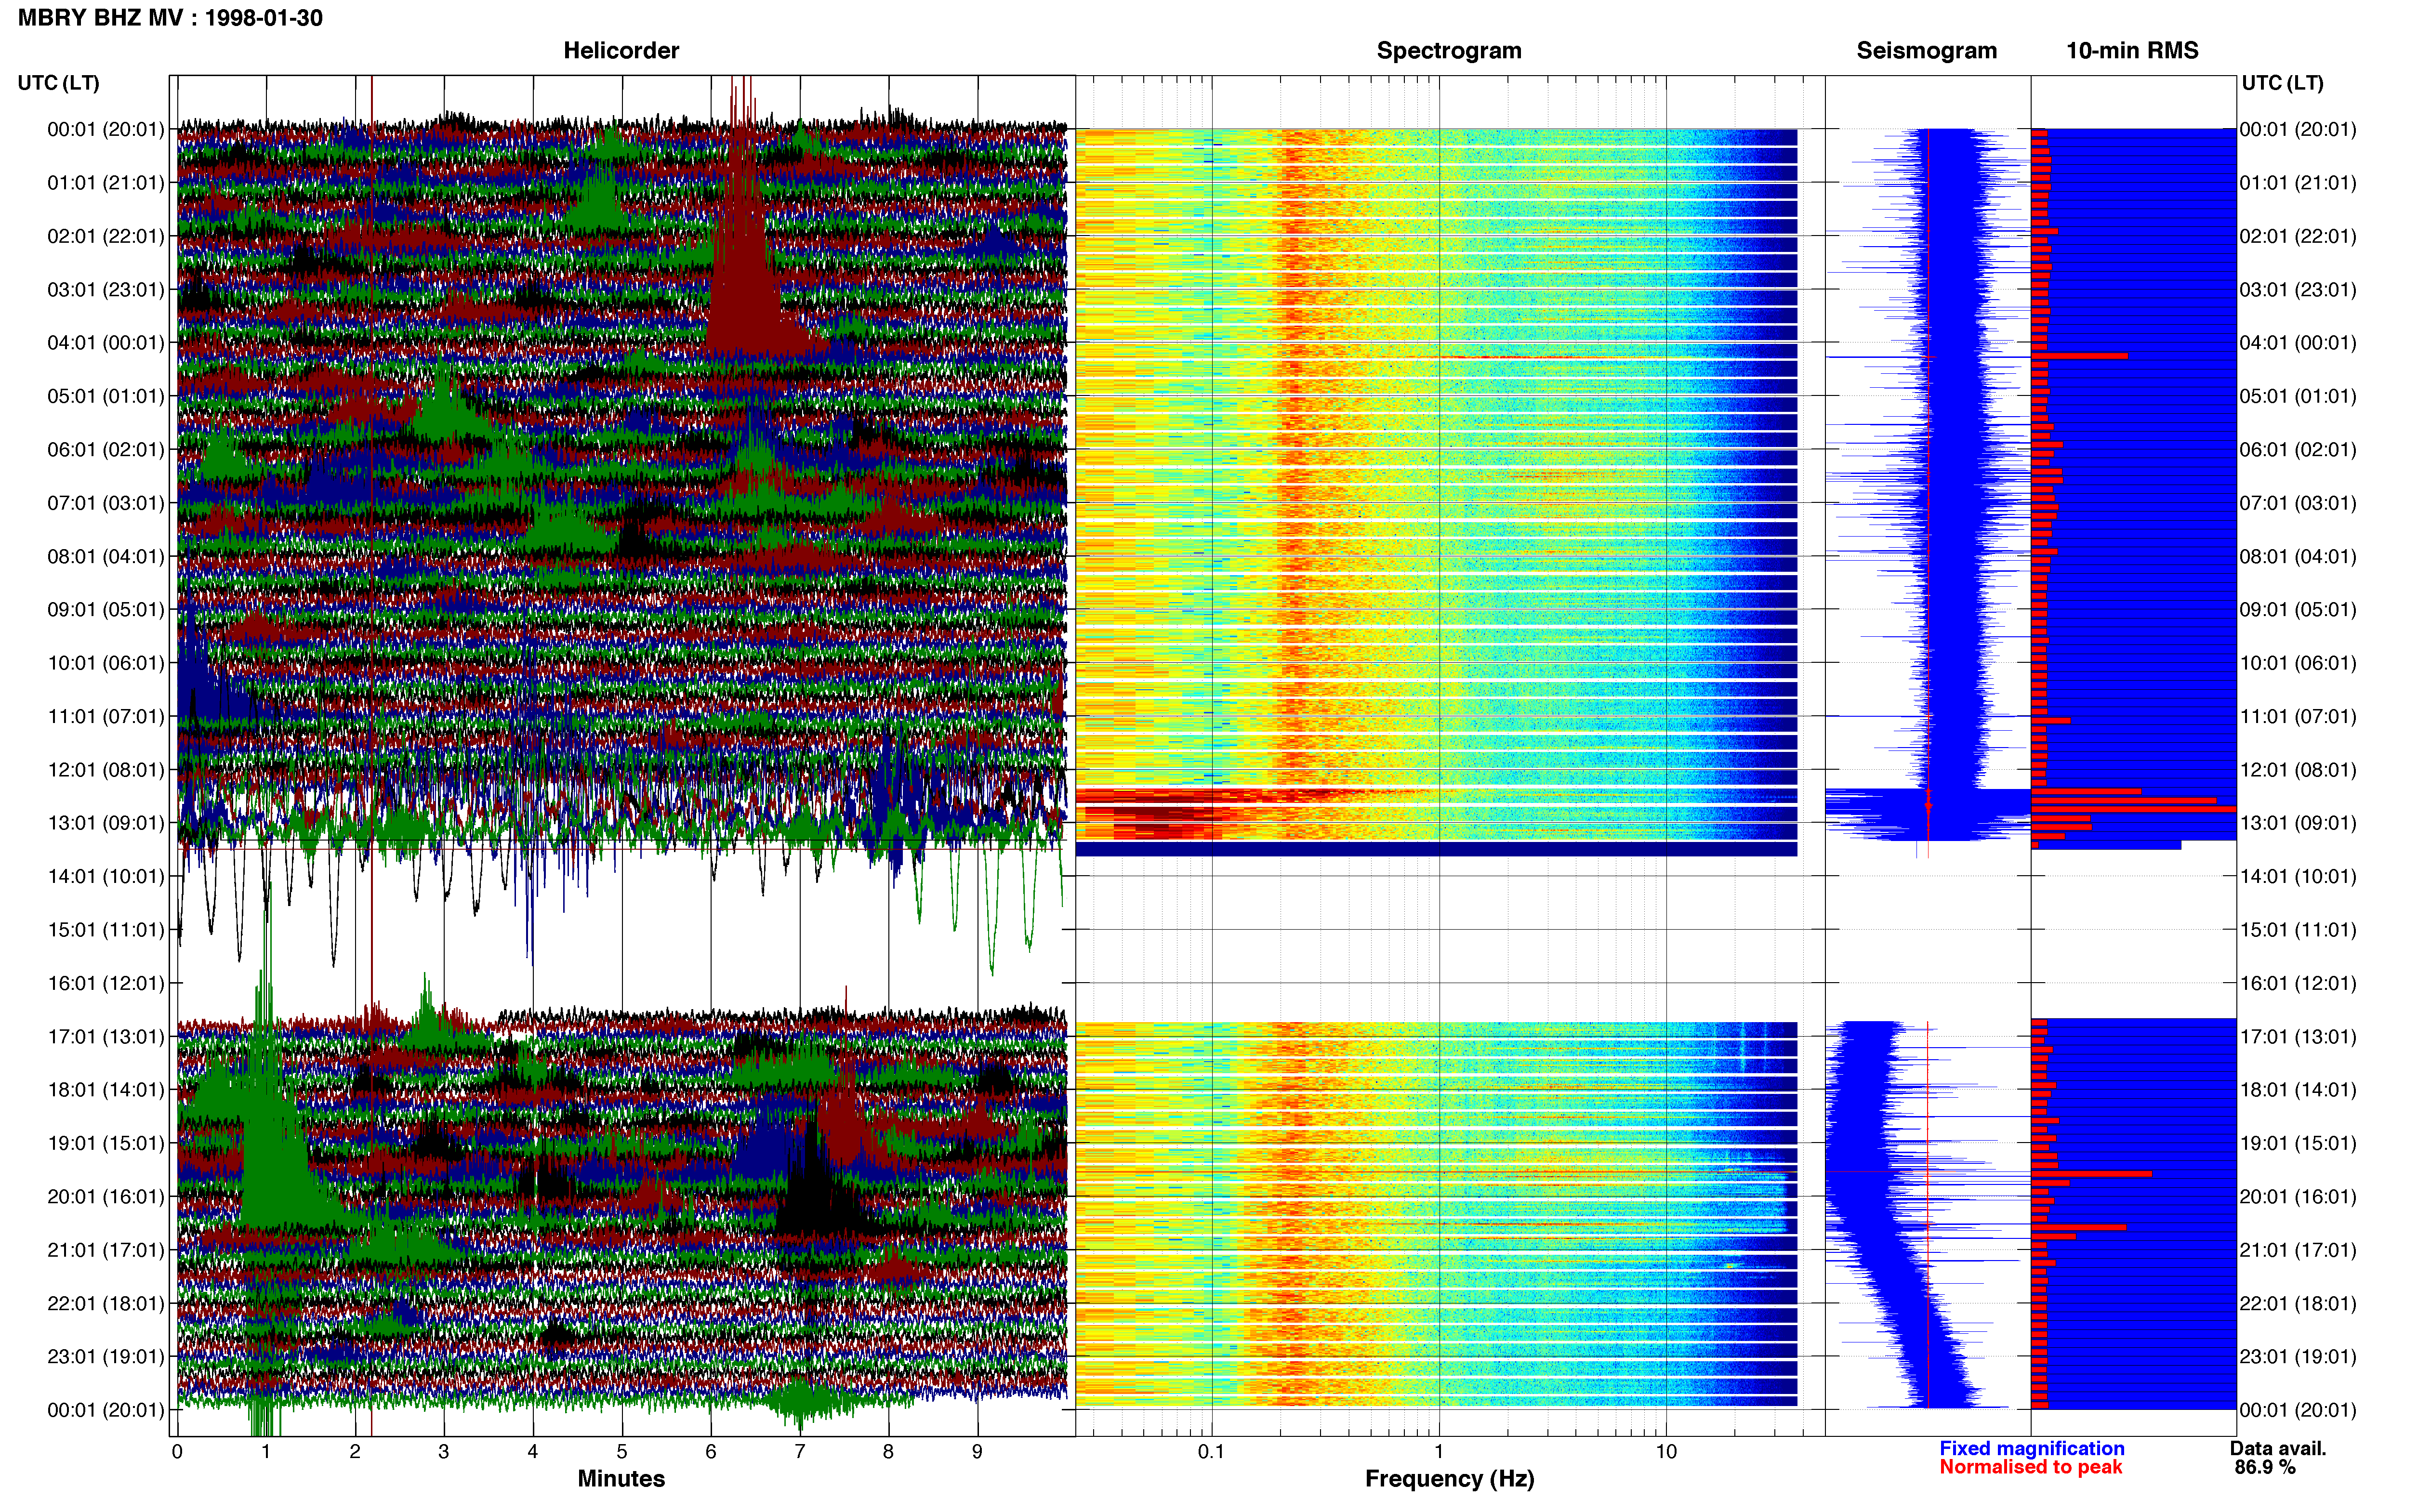The height and width of the screenshot is (1512, 2418).
Task: Click the red RMS spike bar near 04:11
Action: point(2079,356)
